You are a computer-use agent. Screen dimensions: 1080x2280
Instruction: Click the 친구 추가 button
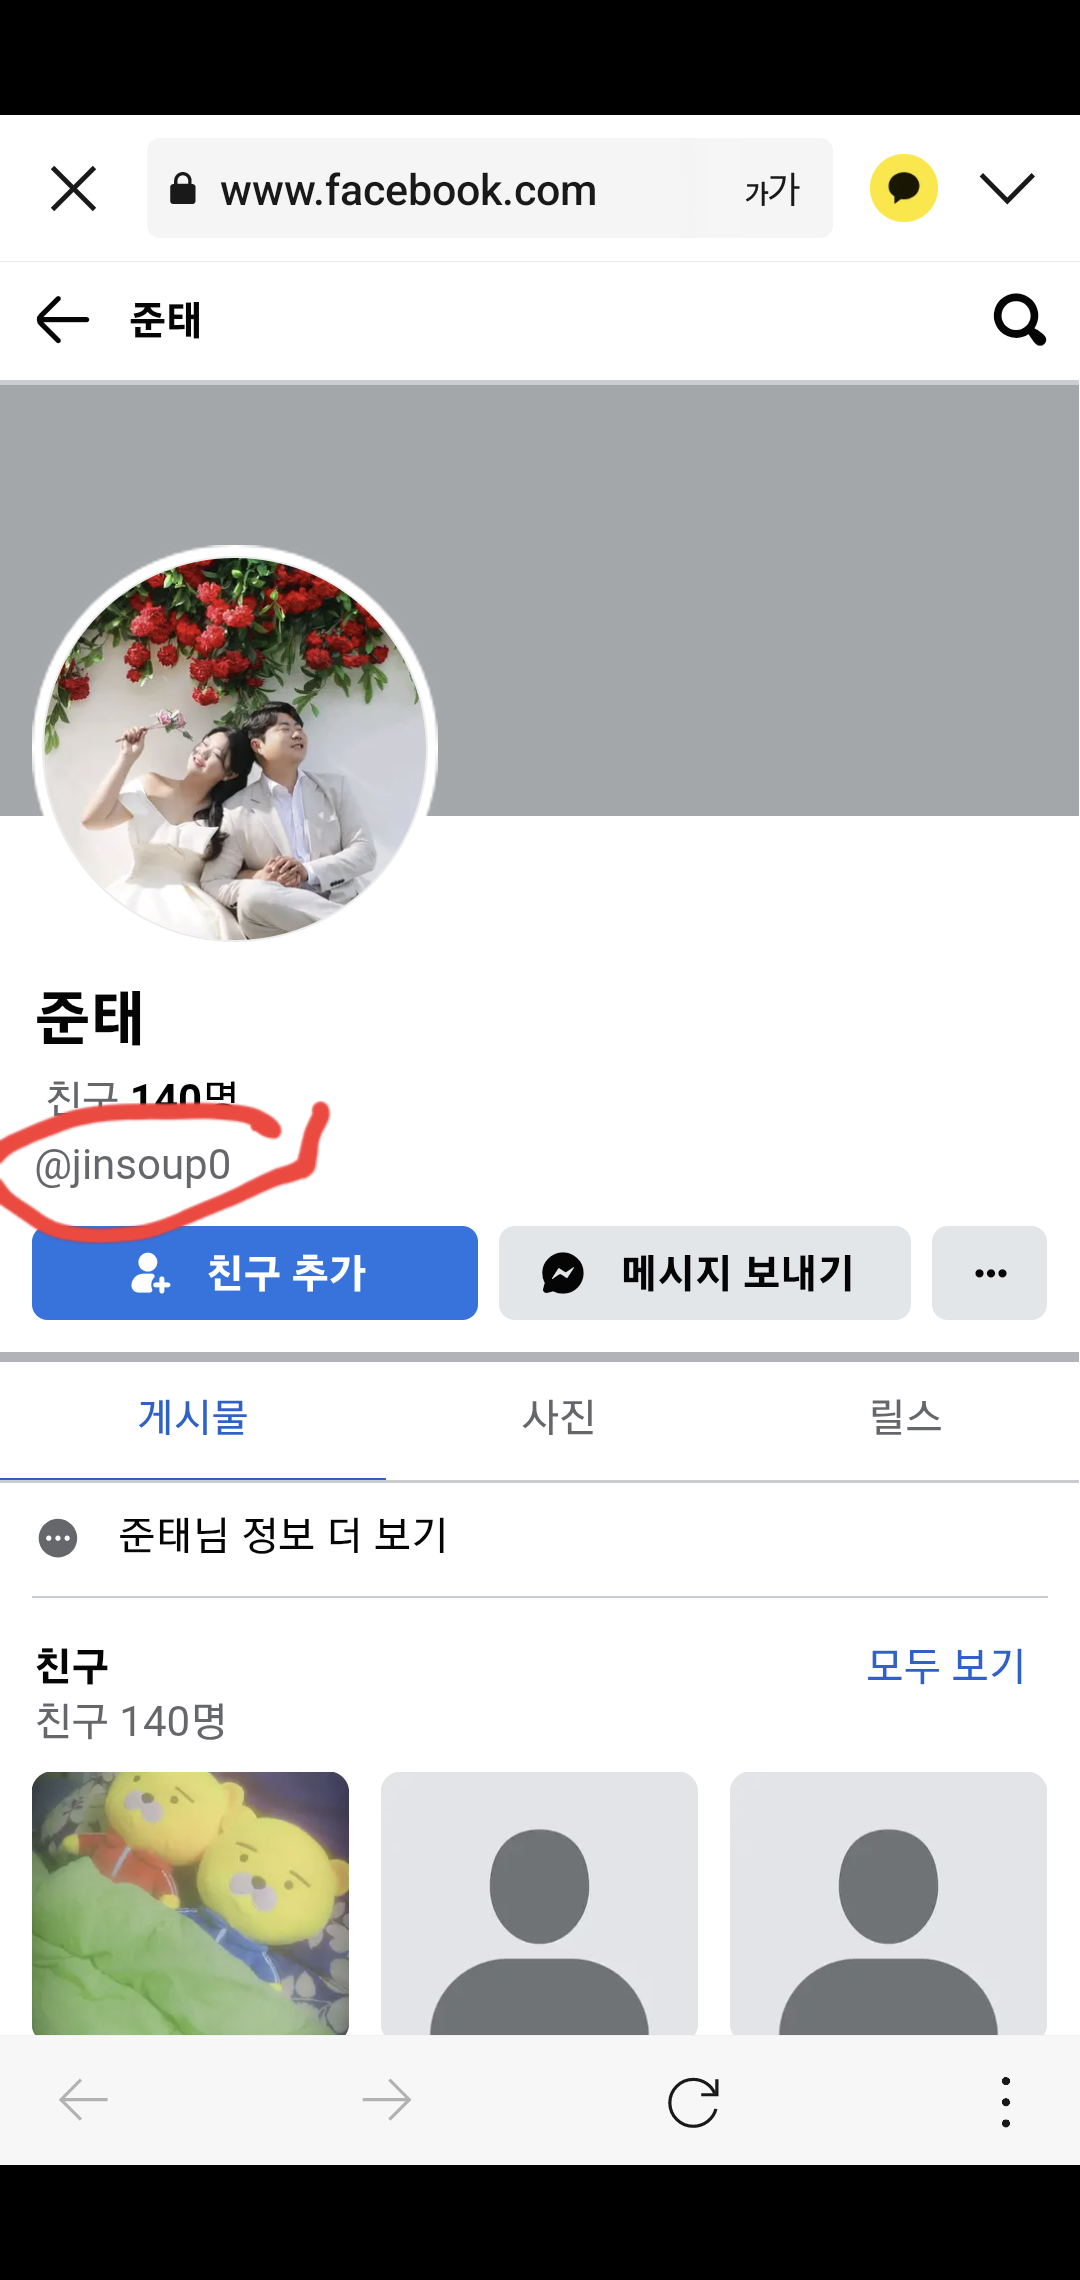click(255, 1273)
